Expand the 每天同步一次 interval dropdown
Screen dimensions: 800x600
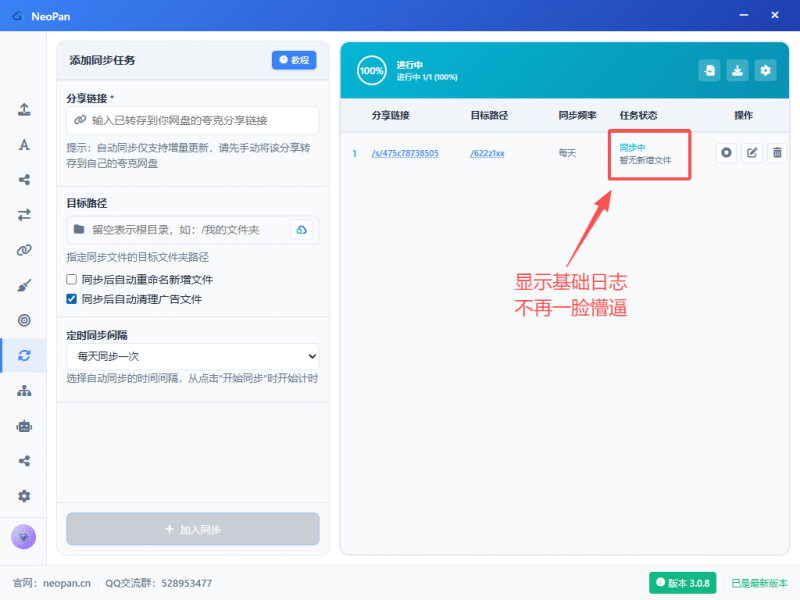192,356
